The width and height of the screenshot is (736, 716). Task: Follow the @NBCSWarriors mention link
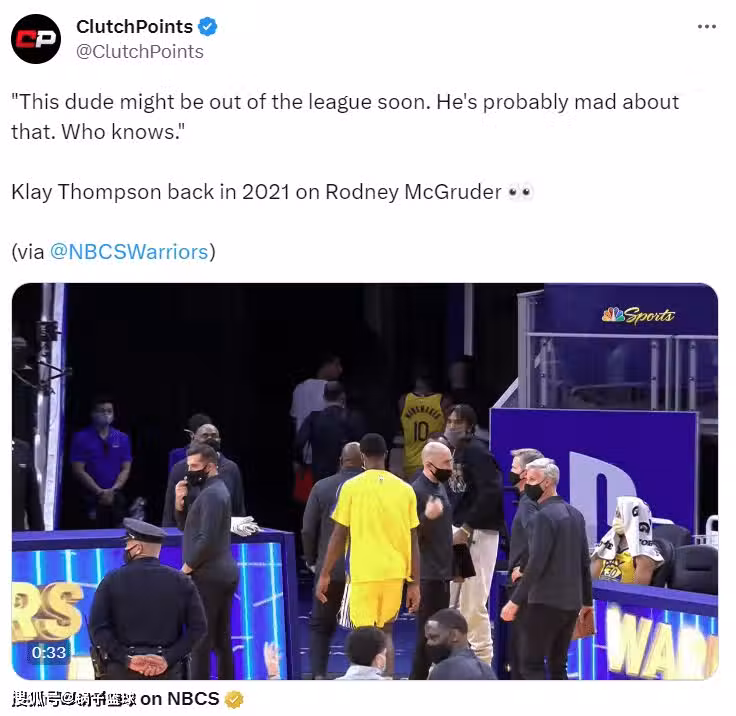click(x=129, y=252)
